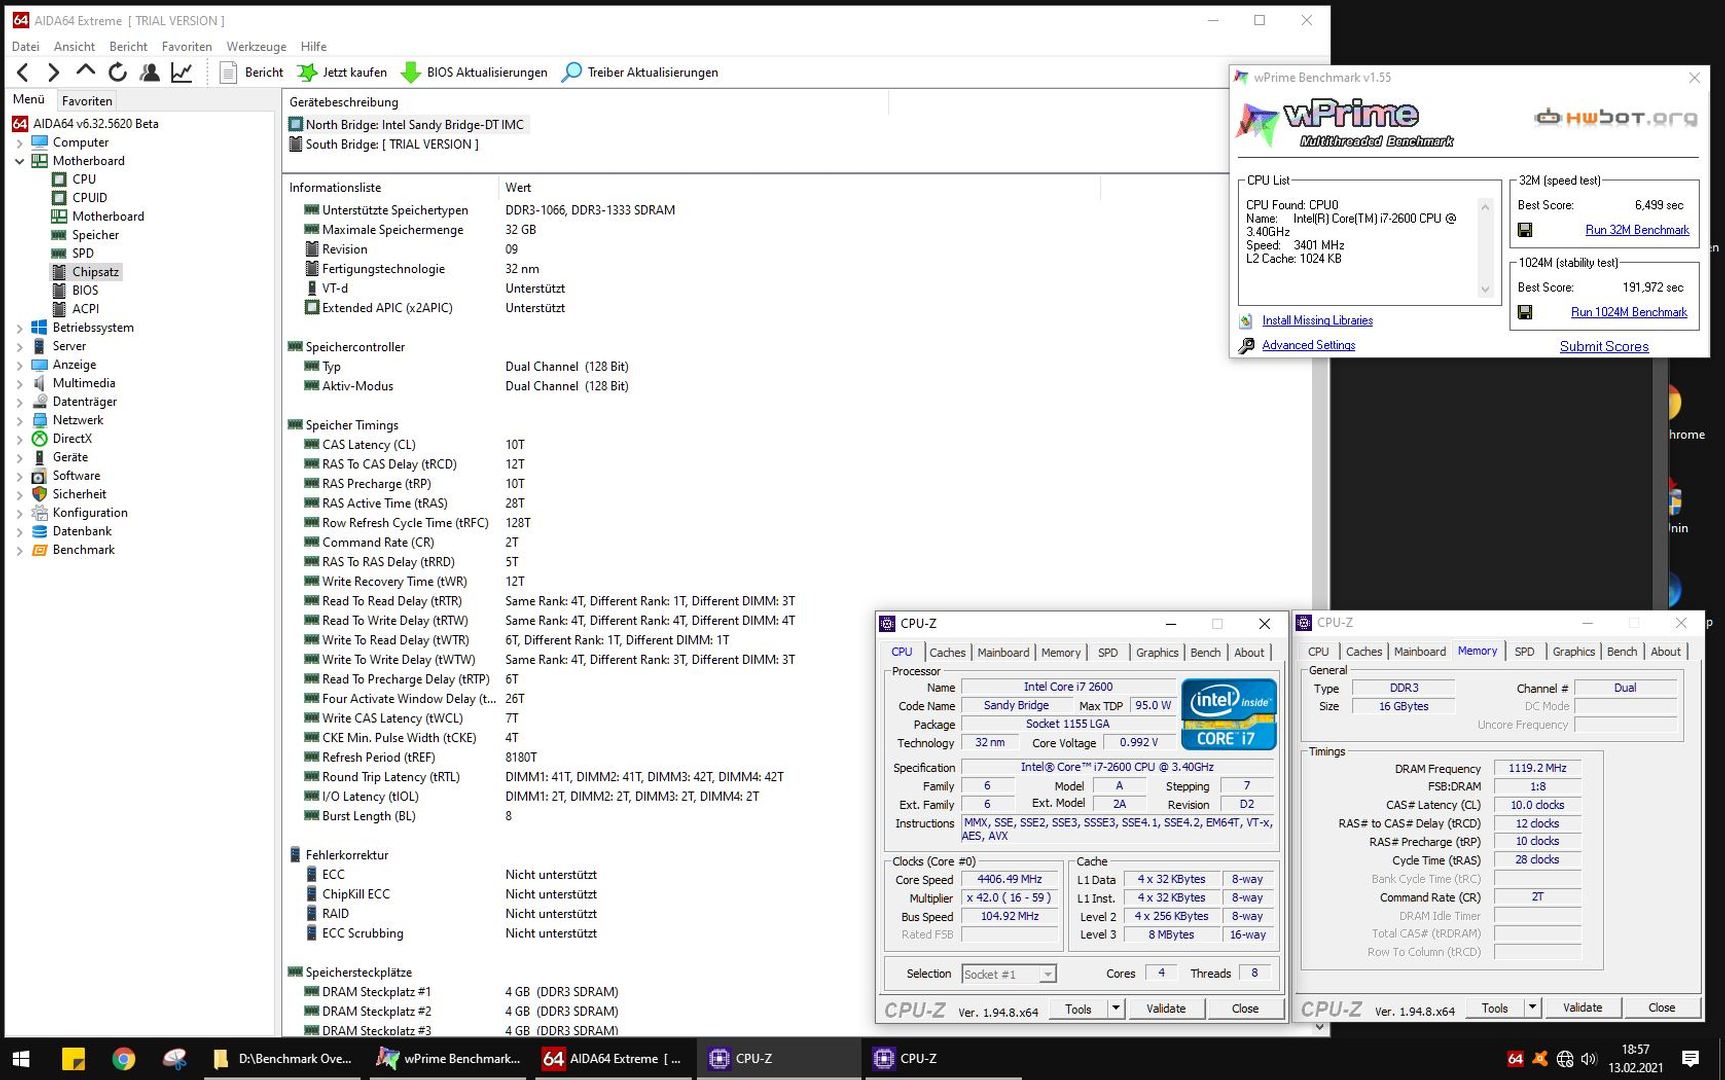Click Jetzt kaufen in the toolbar
This screenshot has width=1725, height=1080.
[343, 72]
